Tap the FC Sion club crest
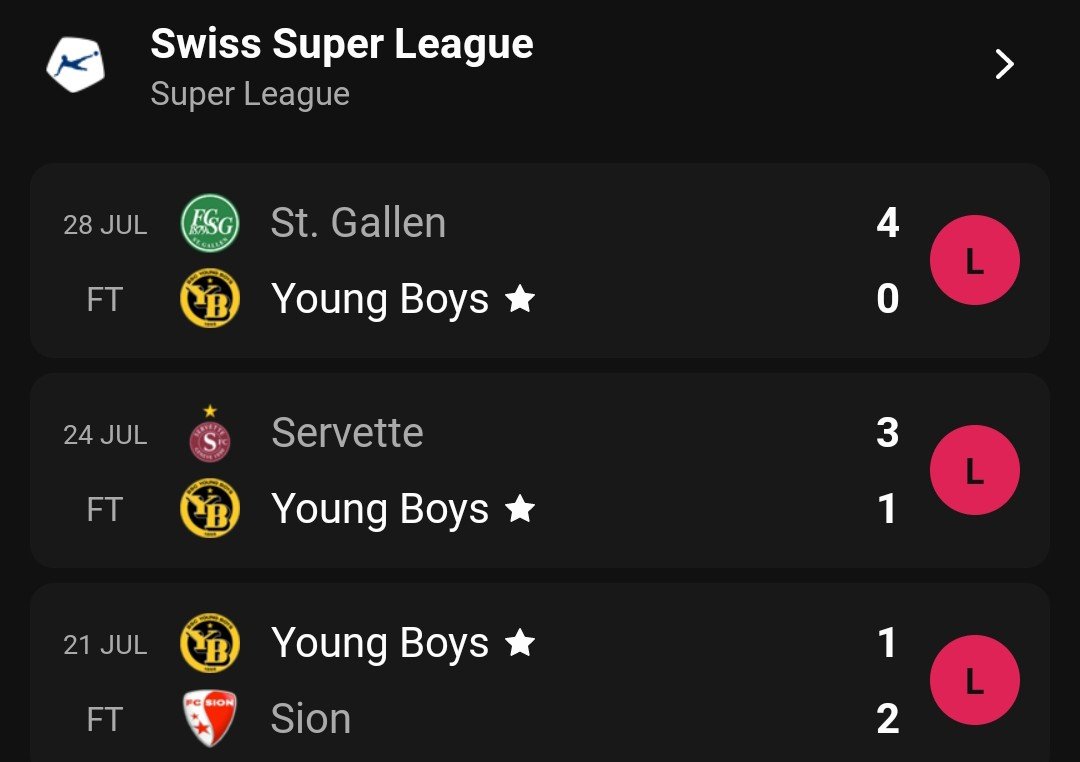This screenshot has width=1080, height=762. coord(209,718)
